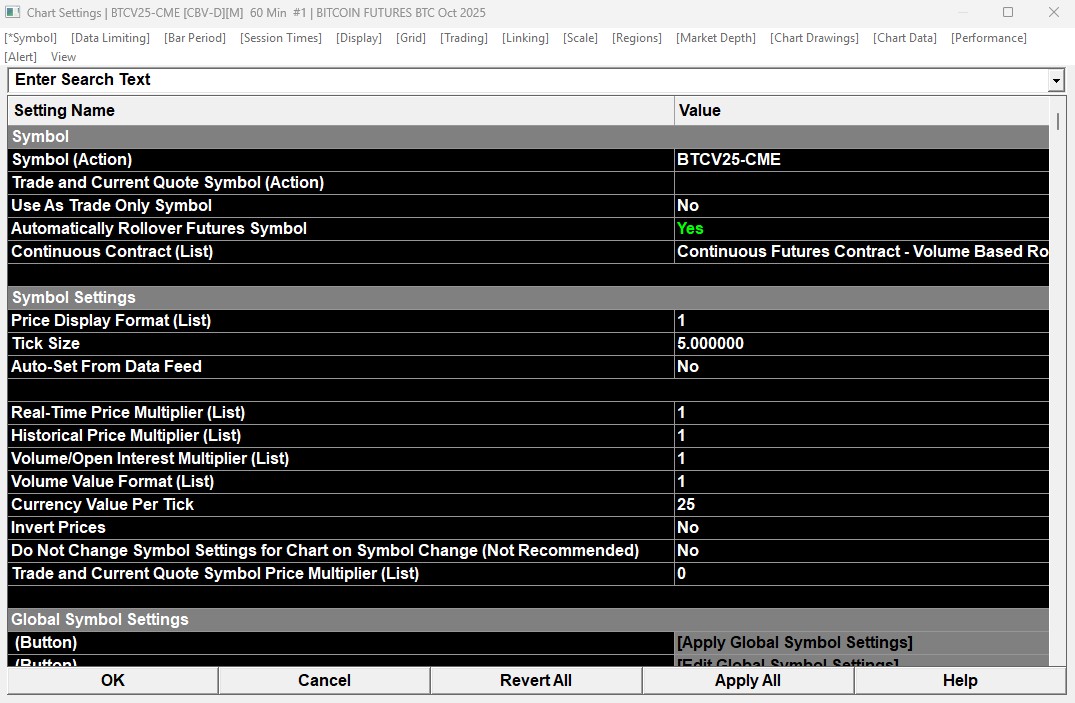Open the Real-Time Price Multiplier list value
This screenshot has width=1075, height=703.
[862, 413]
